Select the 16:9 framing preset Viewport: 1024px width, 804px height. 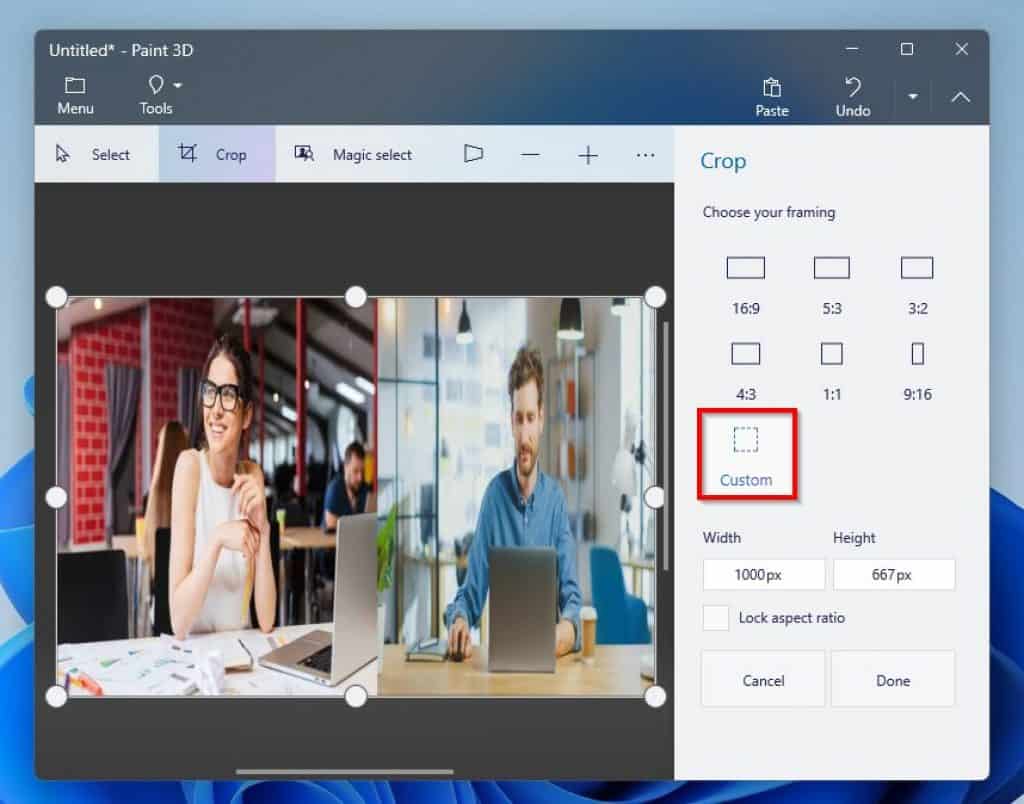(746, 285)
